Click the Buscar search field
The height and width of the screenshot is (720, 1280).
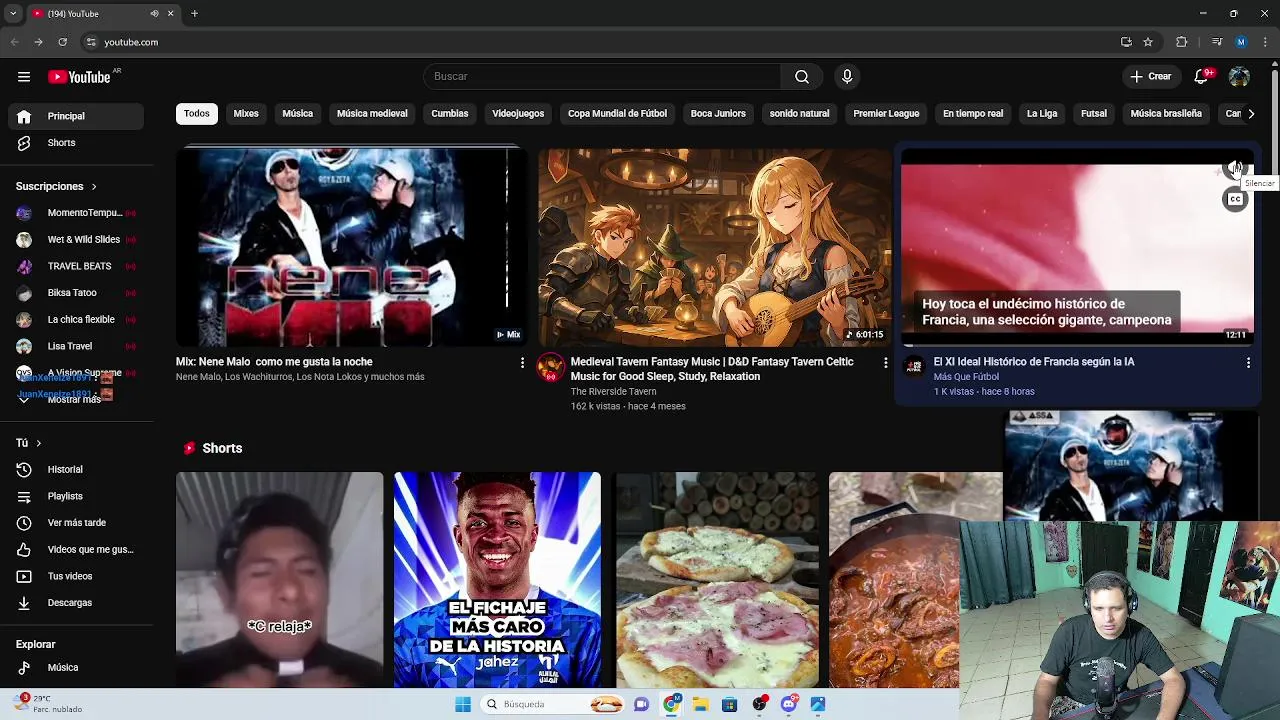coord(603,77)
